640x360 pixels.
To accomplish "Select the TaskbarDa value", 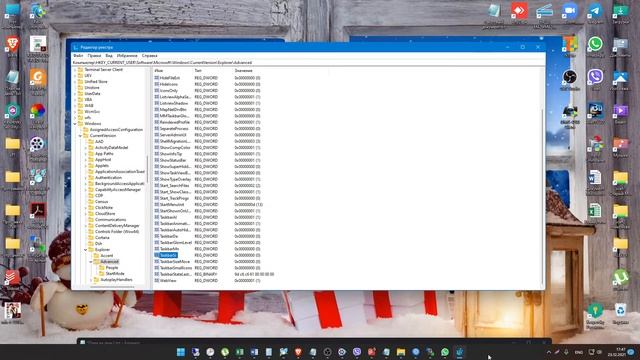I will click(169, 236).
